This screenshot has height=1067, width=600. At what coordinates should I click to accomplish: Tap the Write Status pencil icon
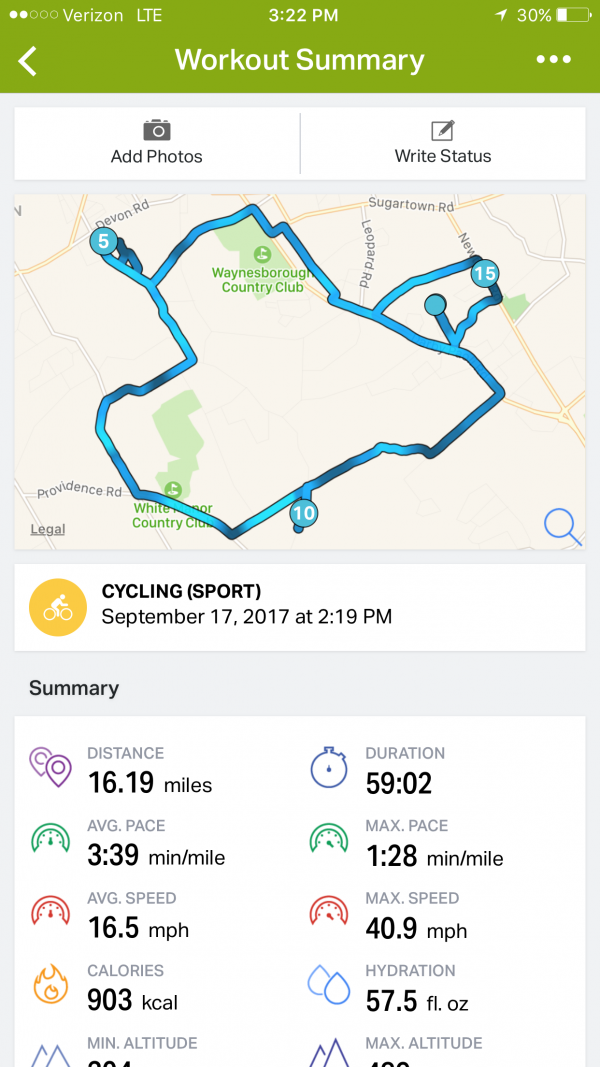point(443,130)
